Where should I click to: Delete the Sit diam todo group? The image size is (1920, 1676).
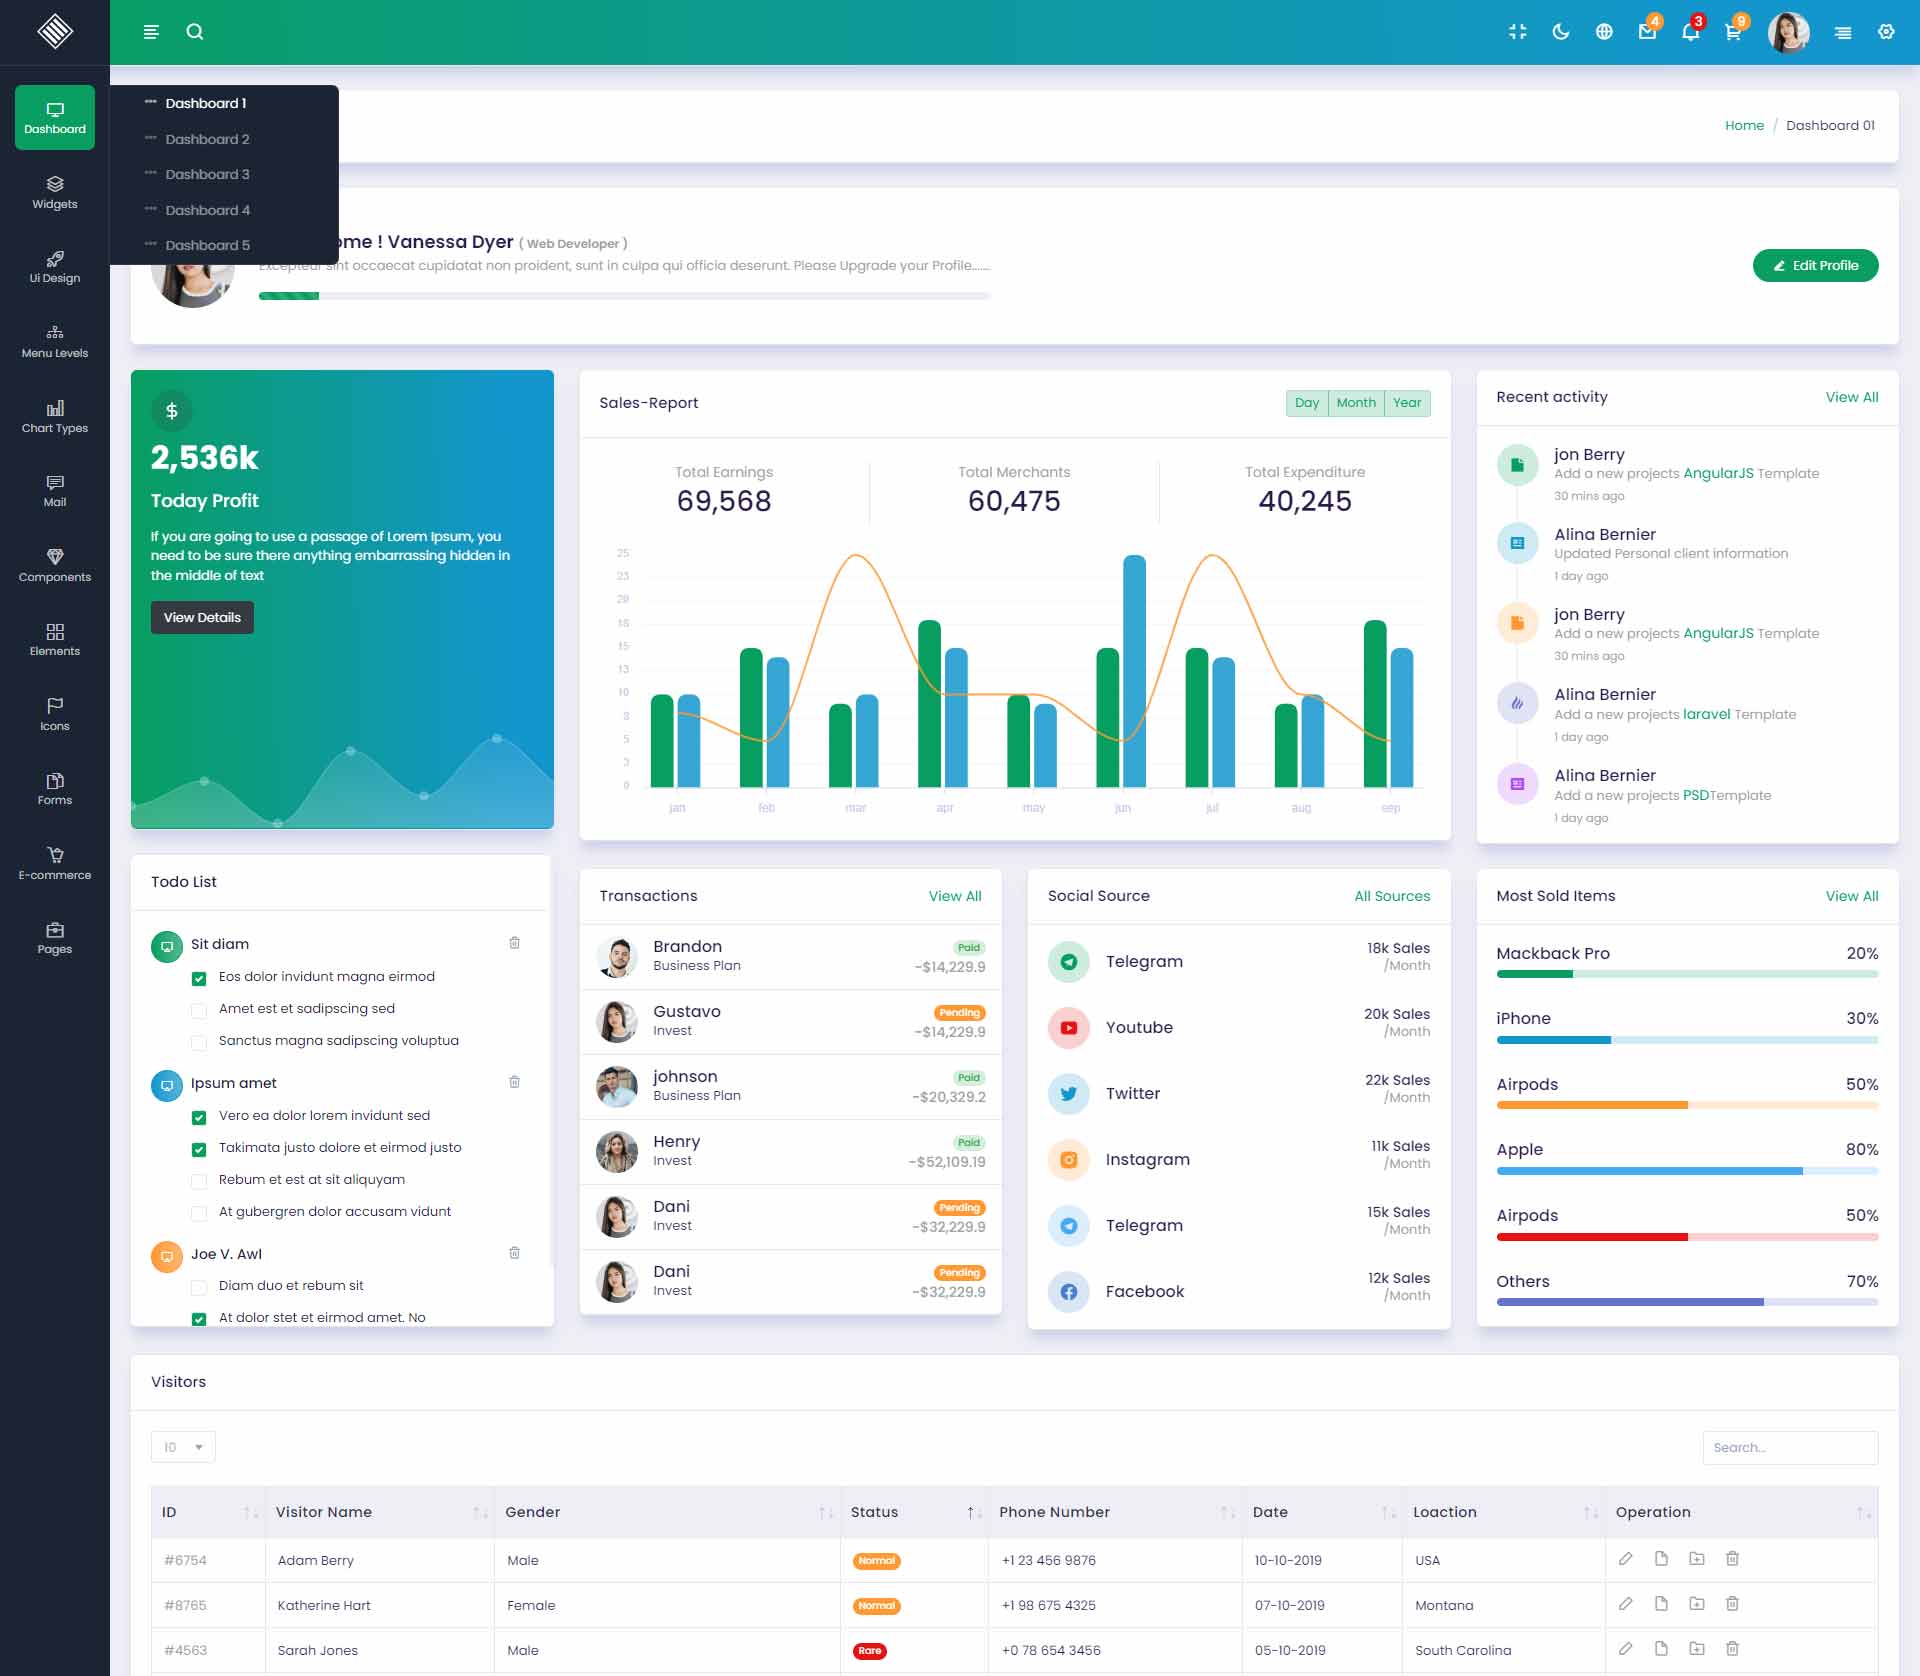coord(514,943)
